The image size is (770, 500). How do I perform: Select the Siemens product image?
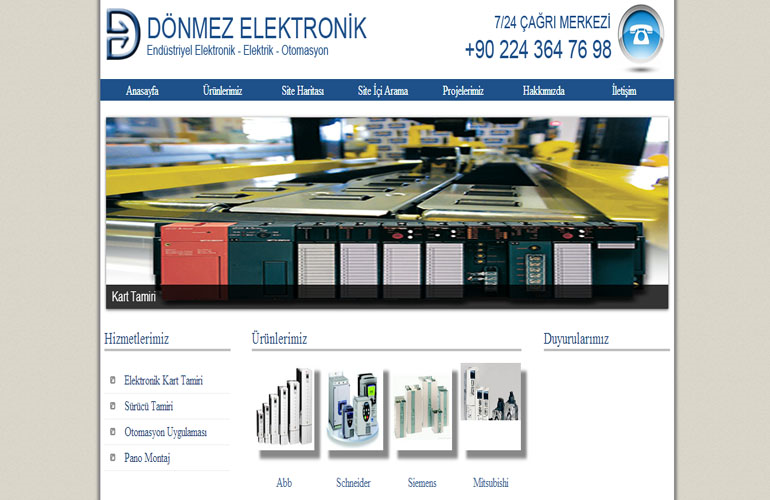[422, 411]
